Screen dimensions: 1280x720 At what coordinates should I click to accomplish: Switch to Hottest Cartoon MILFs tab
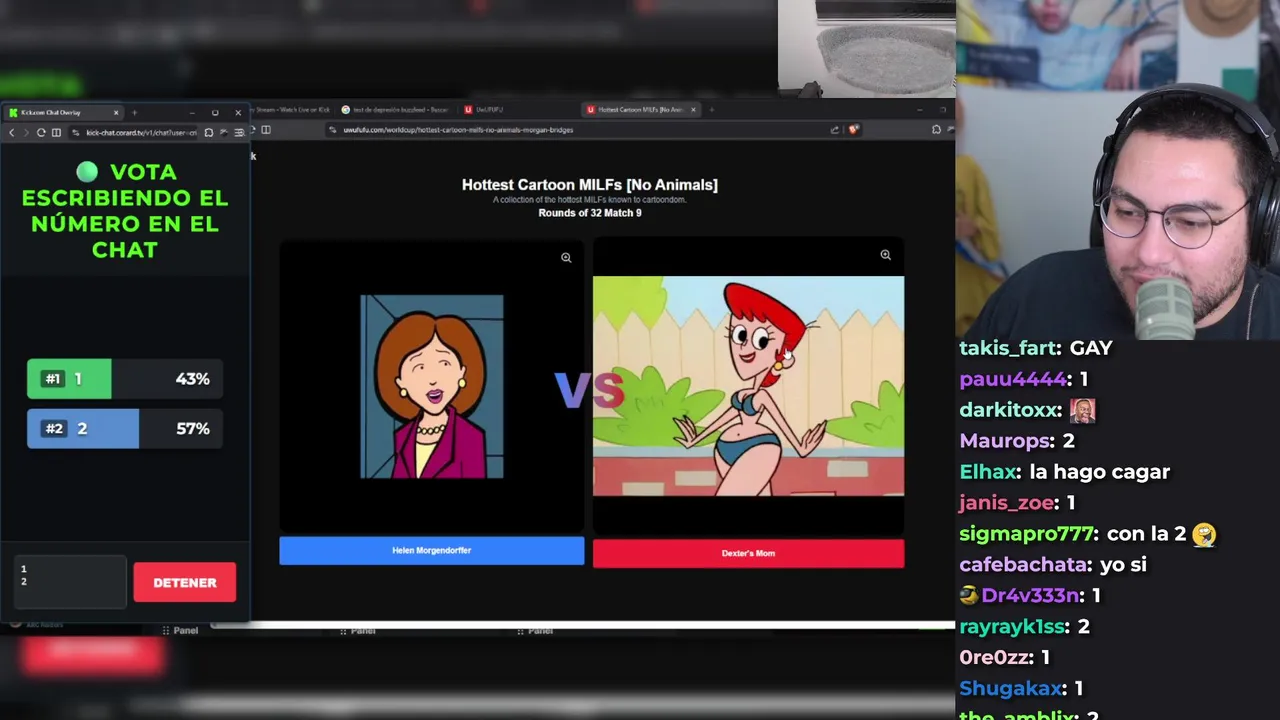coord(640,109)
